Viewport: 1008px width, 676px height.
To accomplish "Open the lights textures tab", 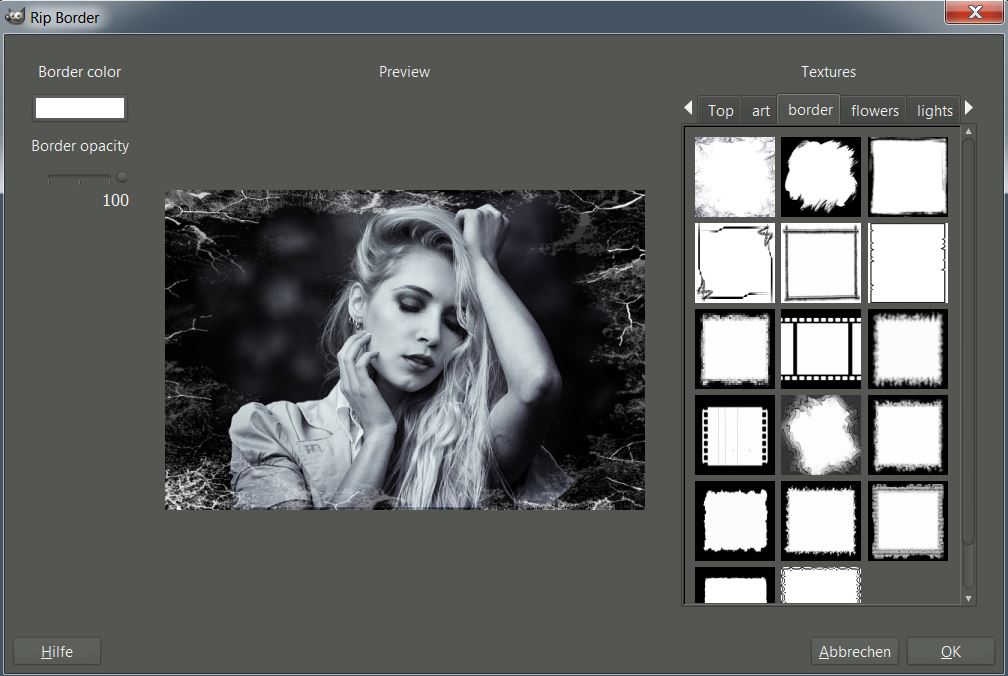I will [x=934, y=111].
